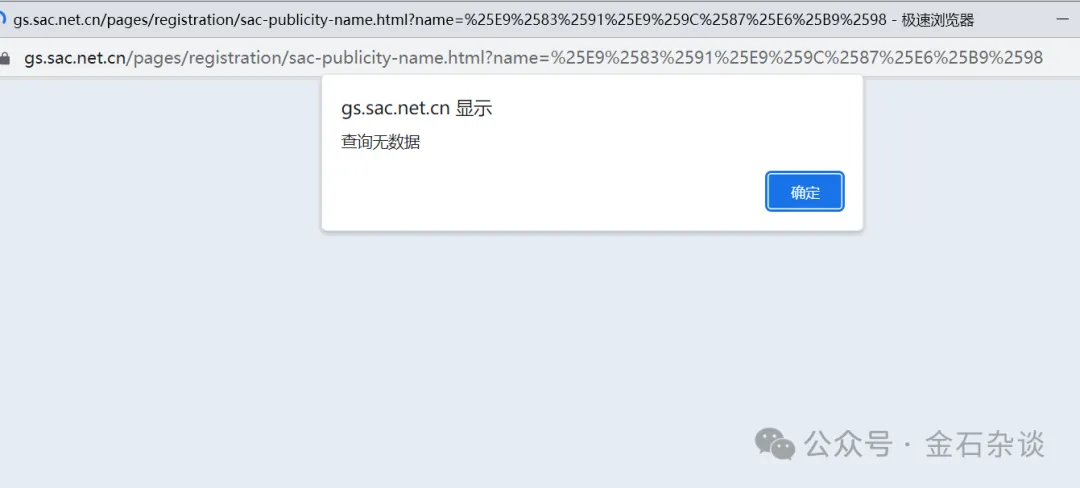Click the lock icon beside the address
The image size is (1080, 488).
[x=5, y=59]
